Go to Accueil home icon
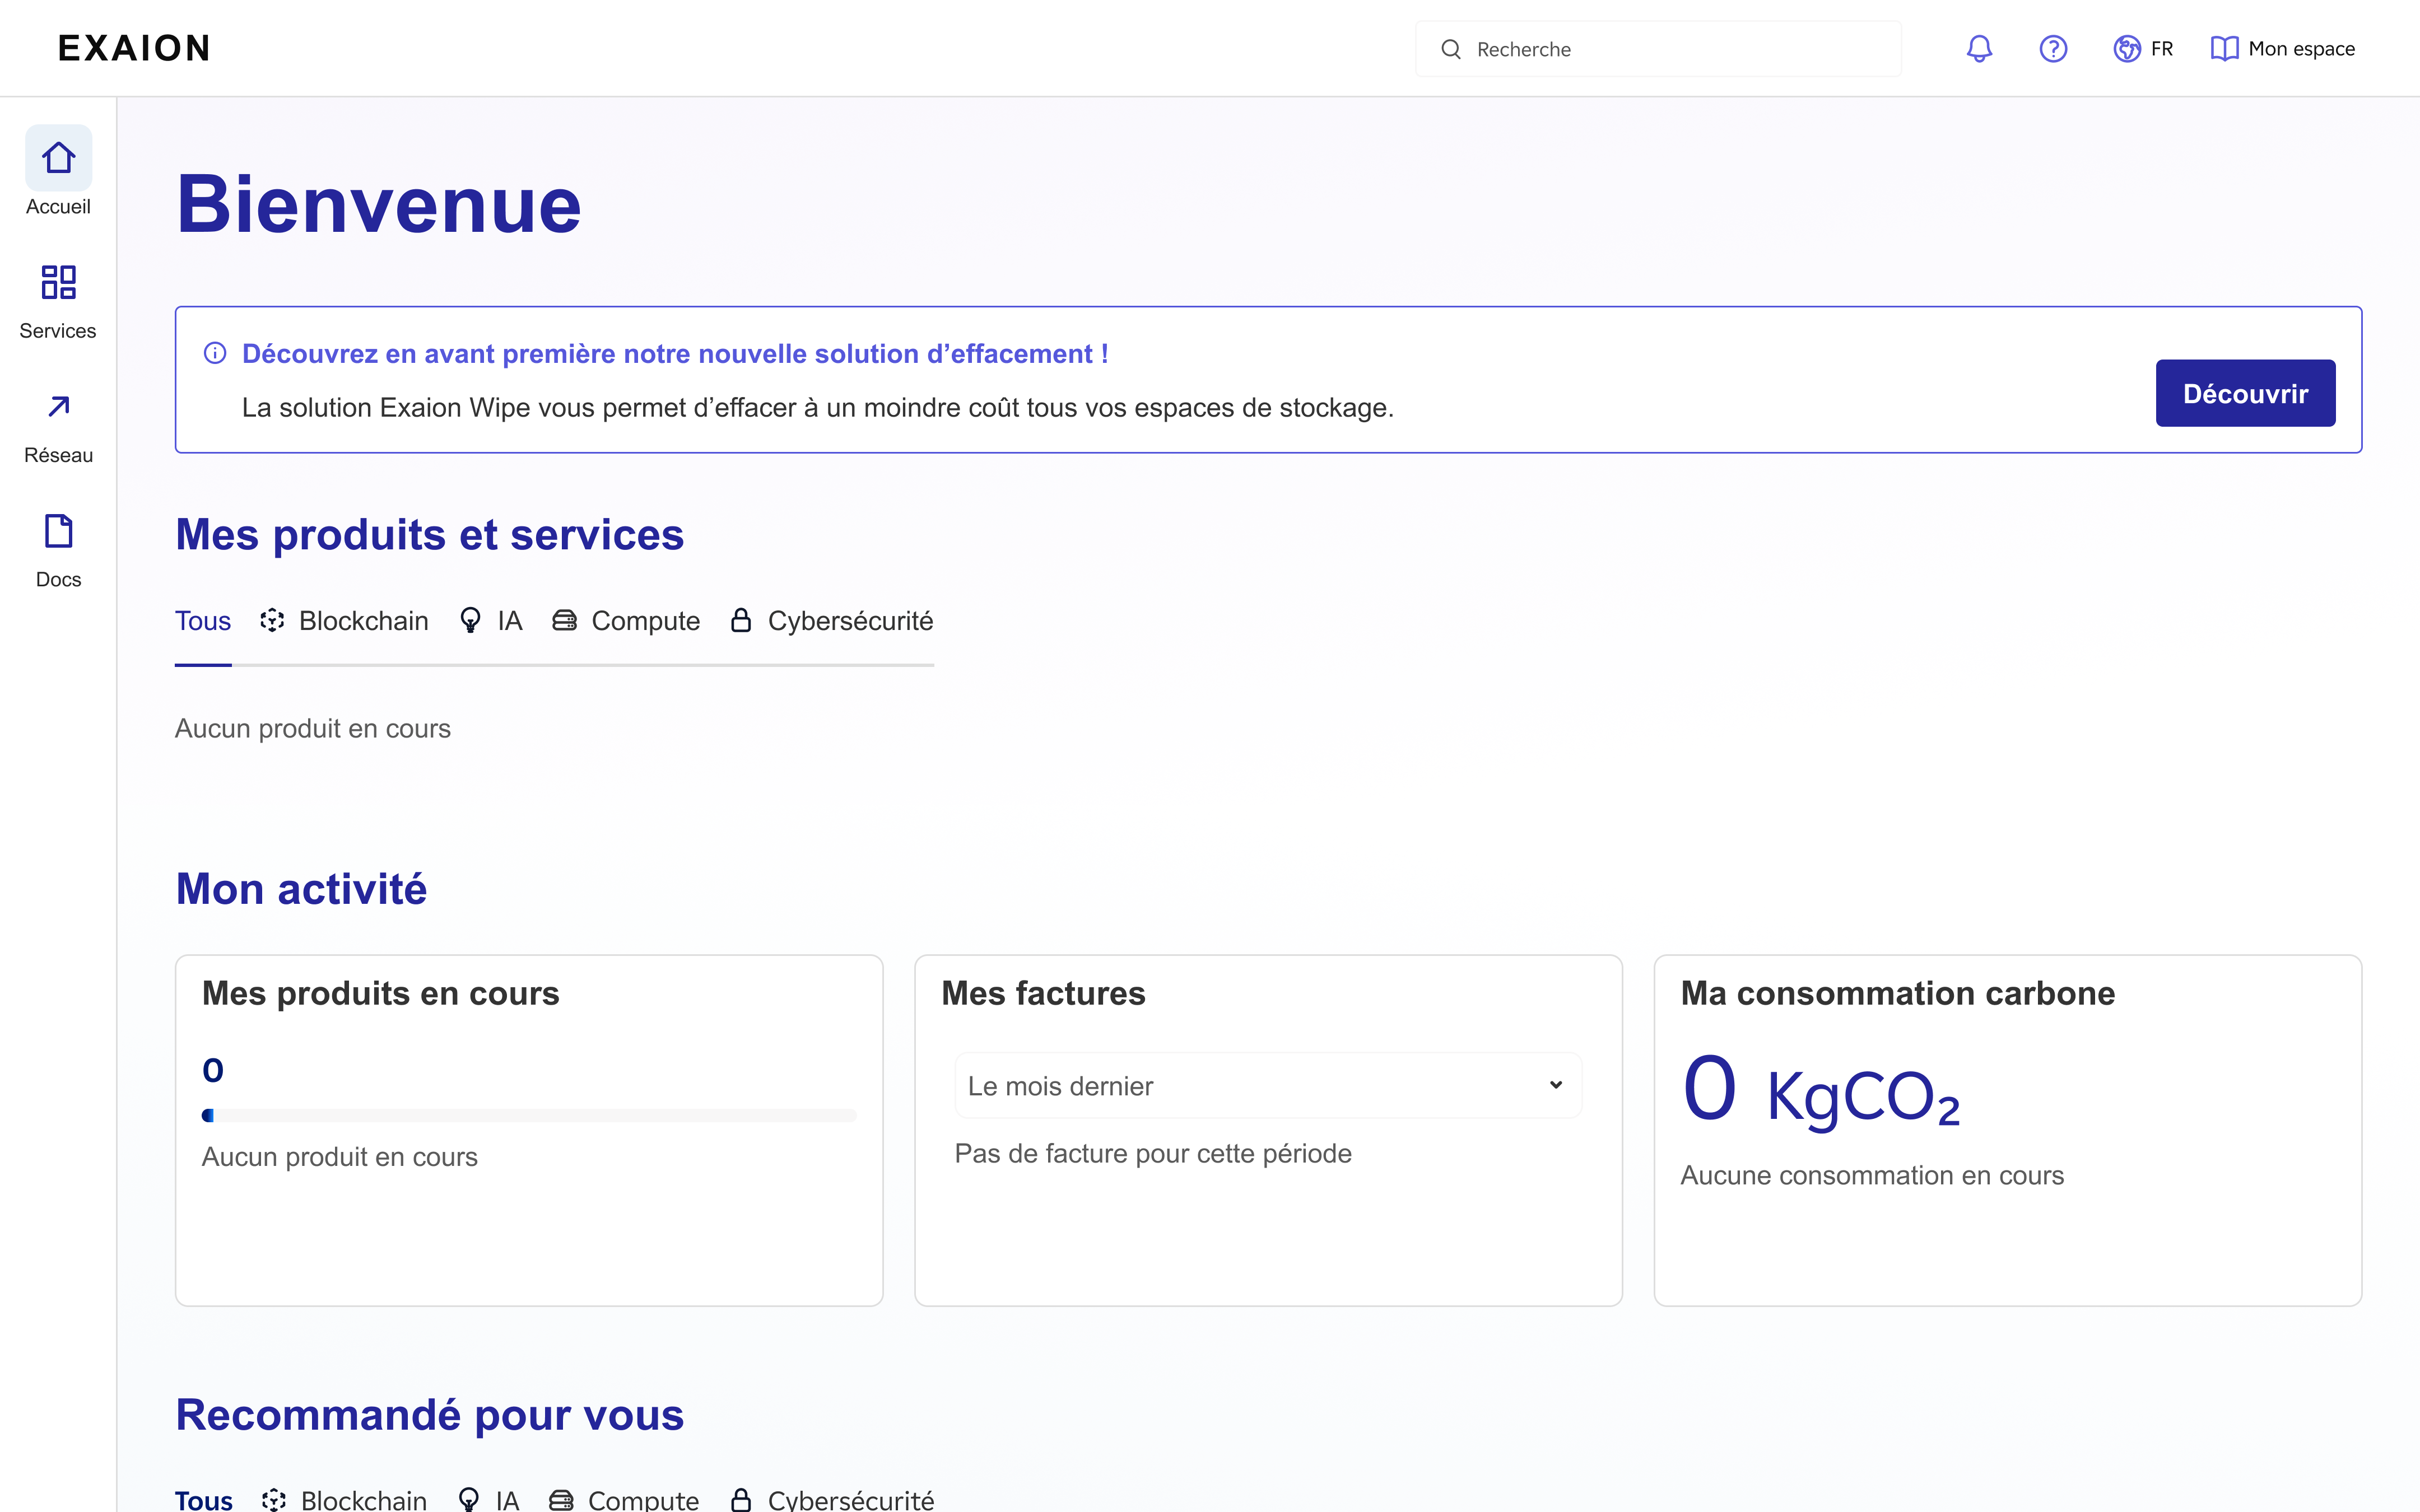The image size is (2420, 1512). click(58, 158)
